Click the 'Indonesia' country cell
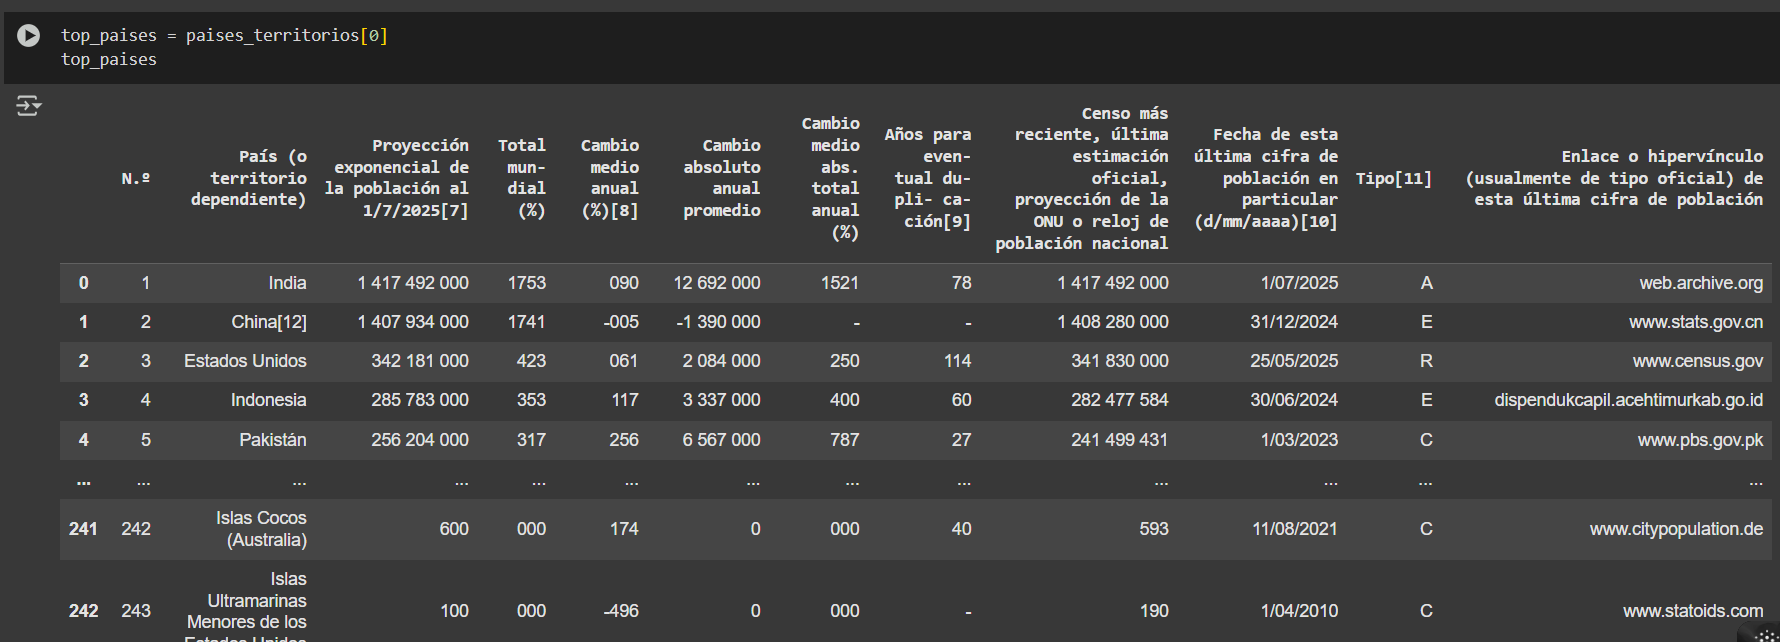This screenshot has height=642, width=1780. click(269, 400)
